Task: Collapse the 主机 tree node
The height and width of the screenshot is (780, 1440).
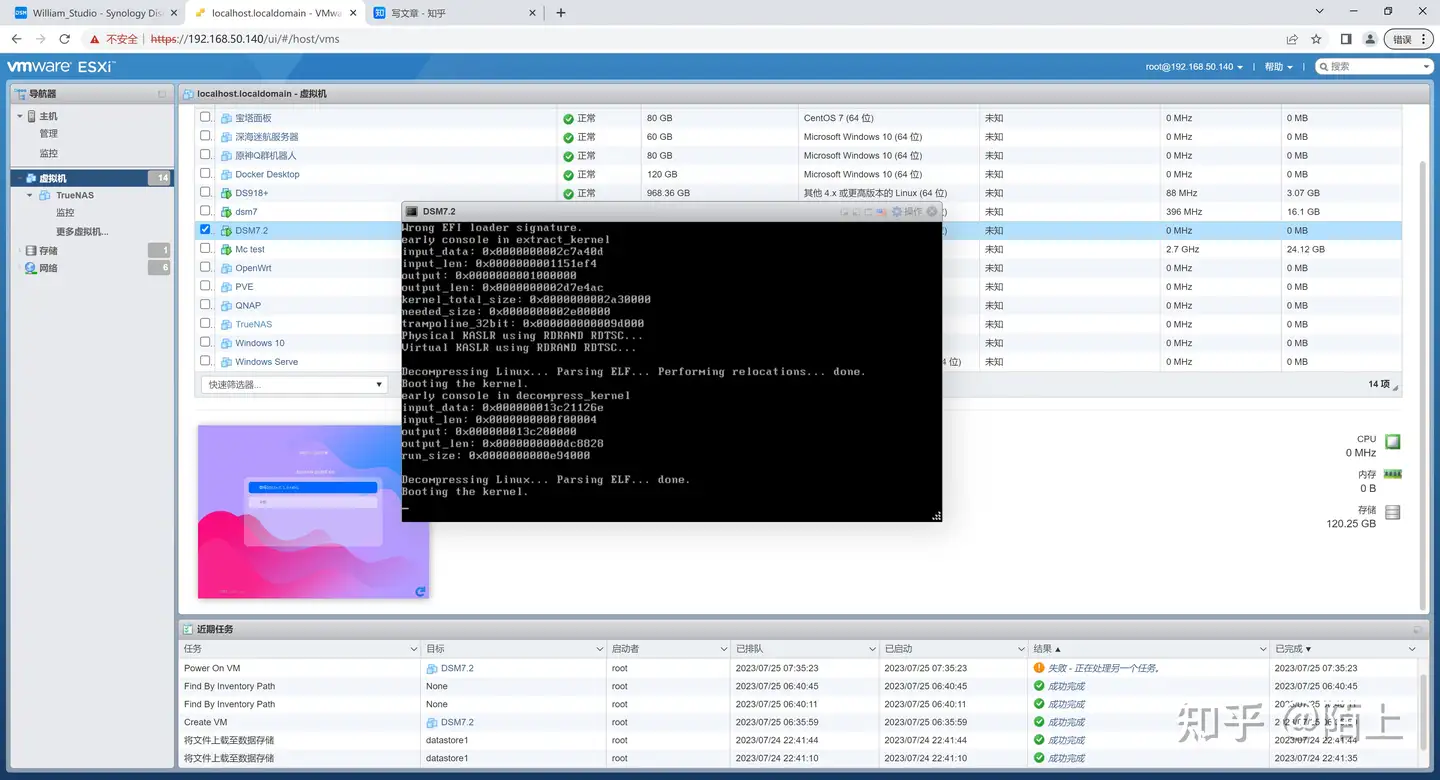Action: click(19, 117)
